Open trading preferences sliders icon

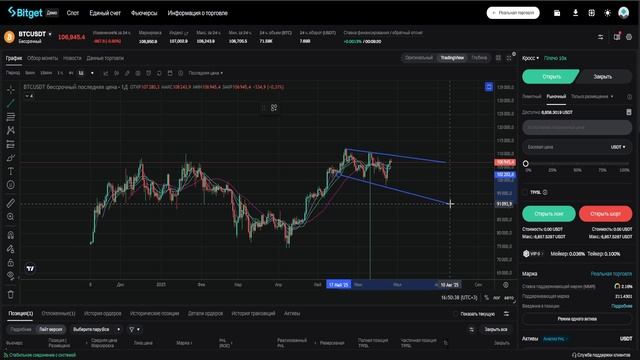[x=600, y=37]
